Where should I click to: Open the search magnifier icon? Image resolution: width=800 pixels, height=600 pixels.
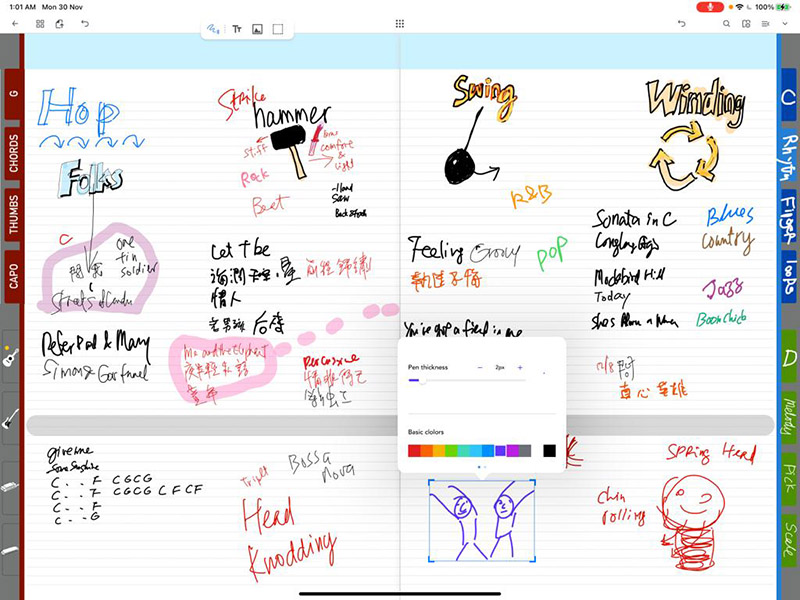[726, 23]
